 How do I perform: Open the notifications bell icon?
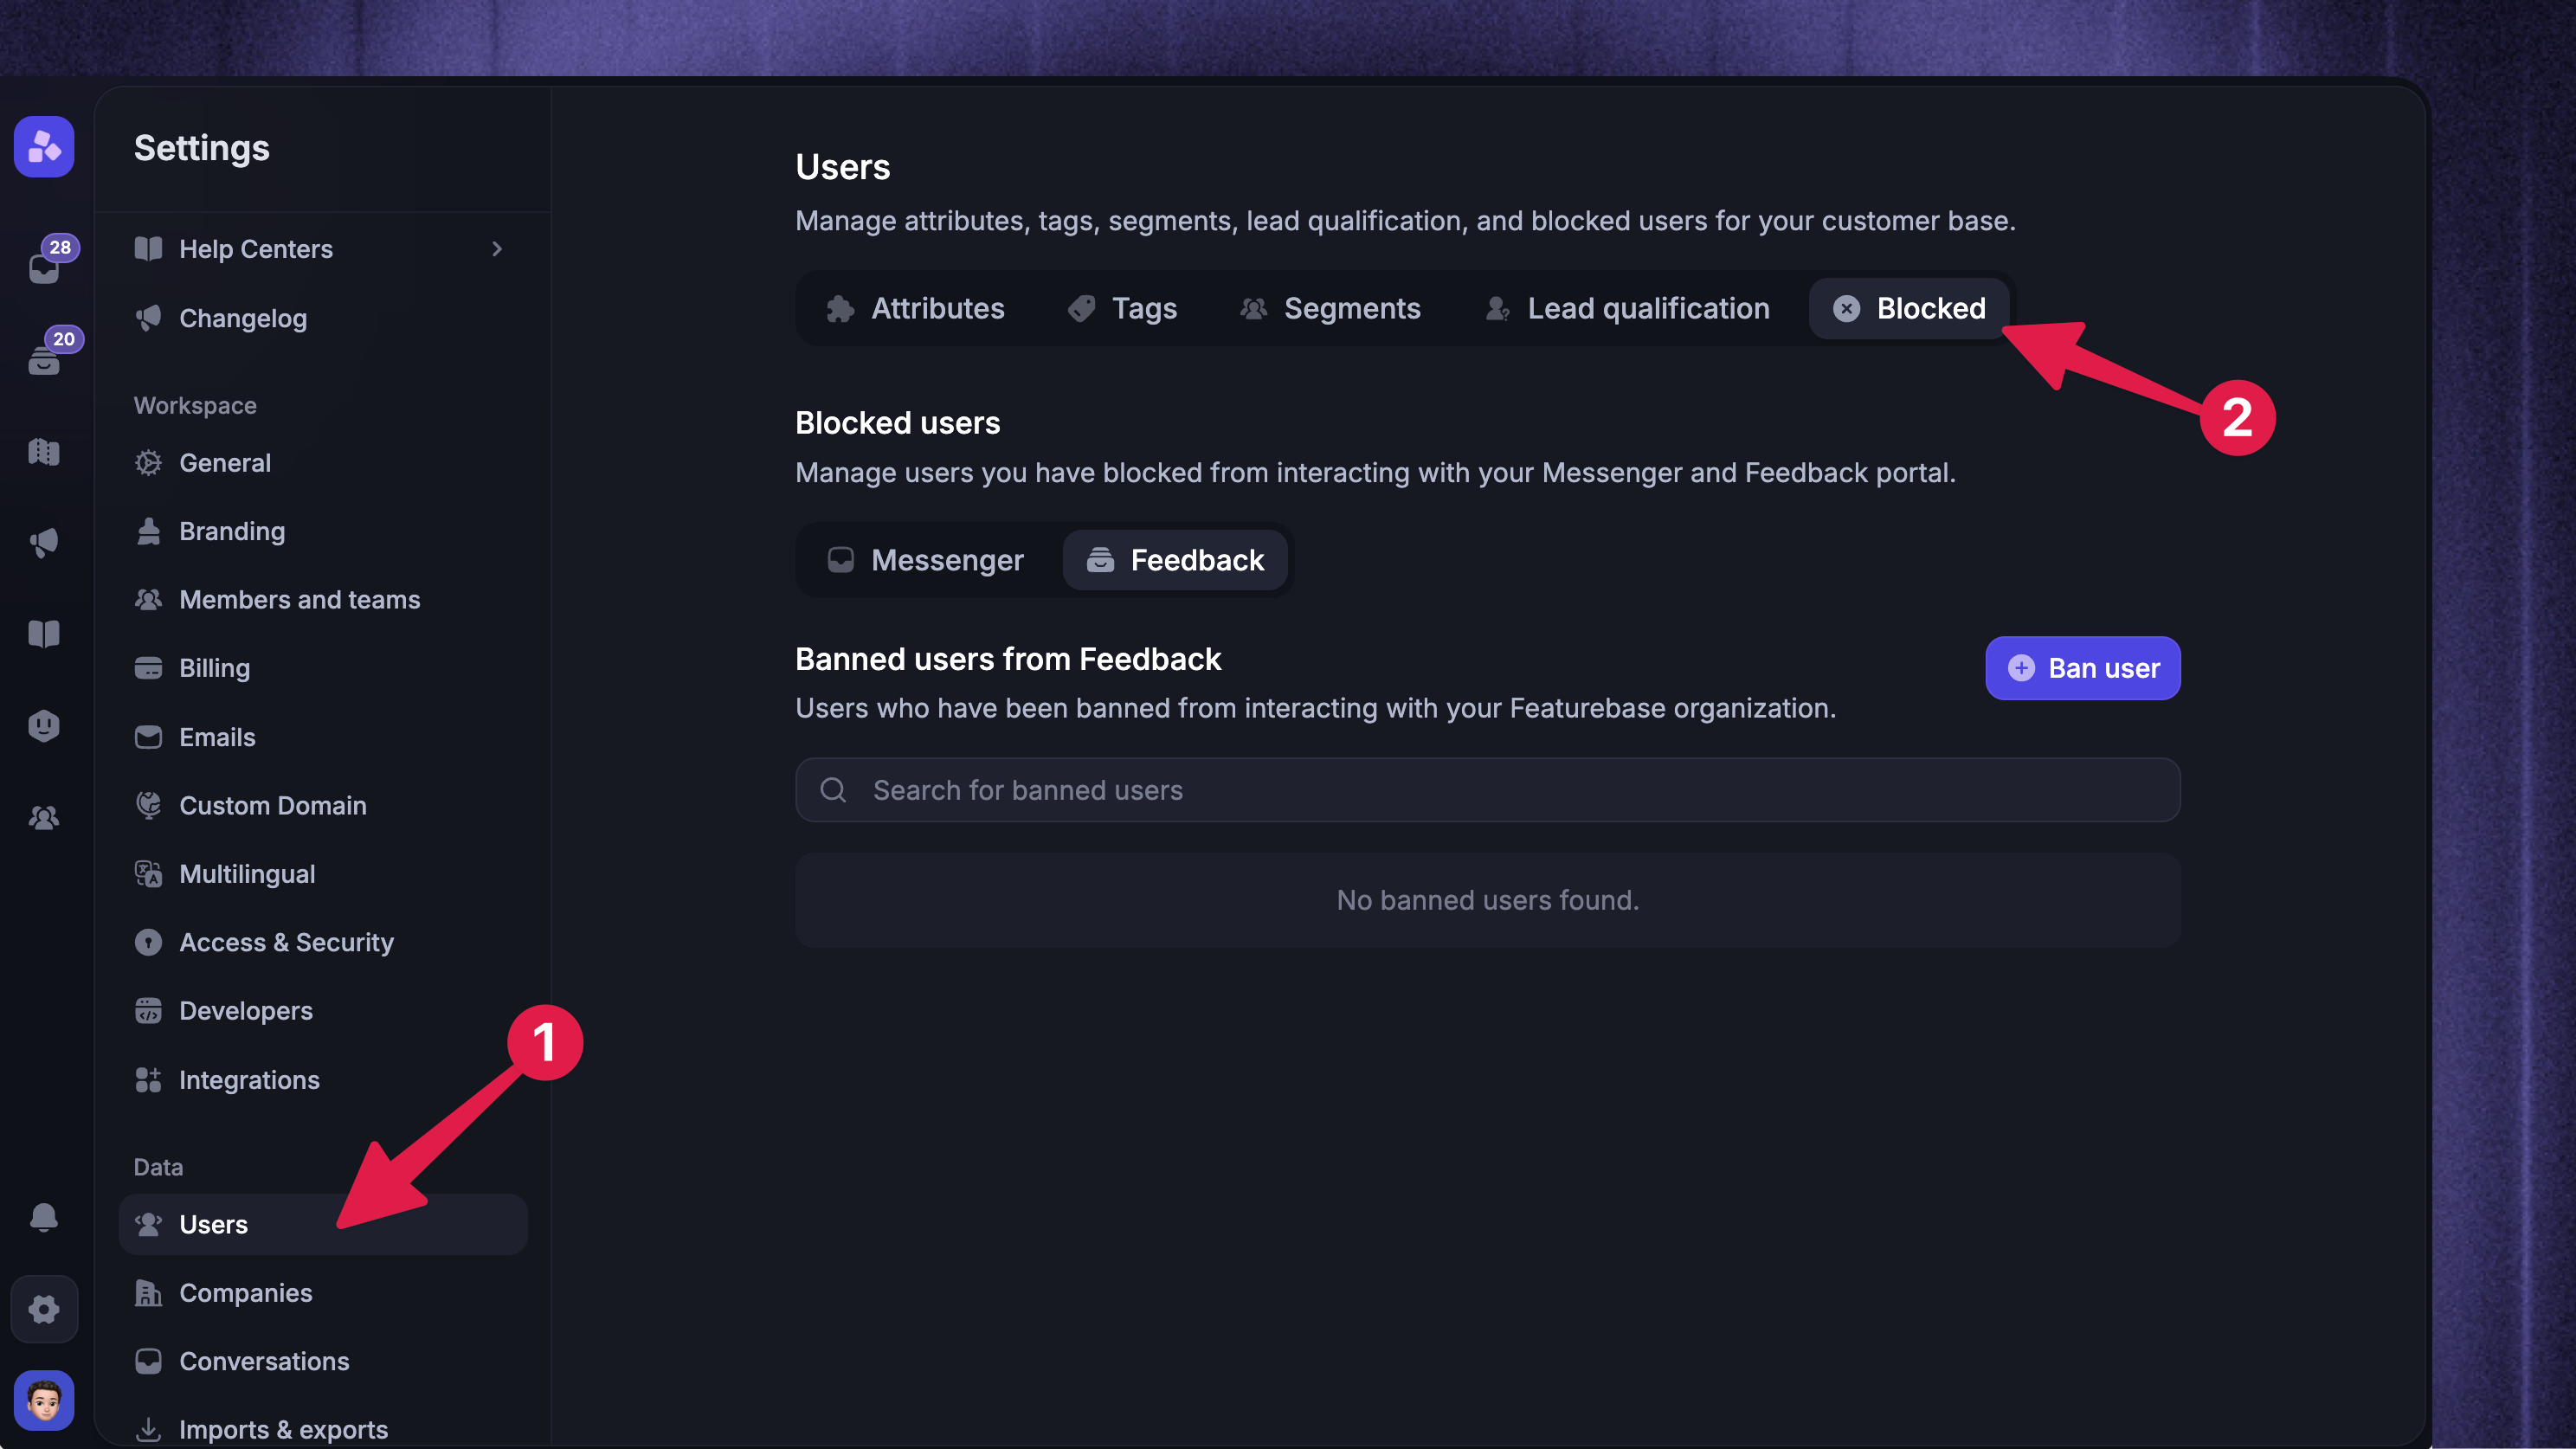tap(44, 1217)
